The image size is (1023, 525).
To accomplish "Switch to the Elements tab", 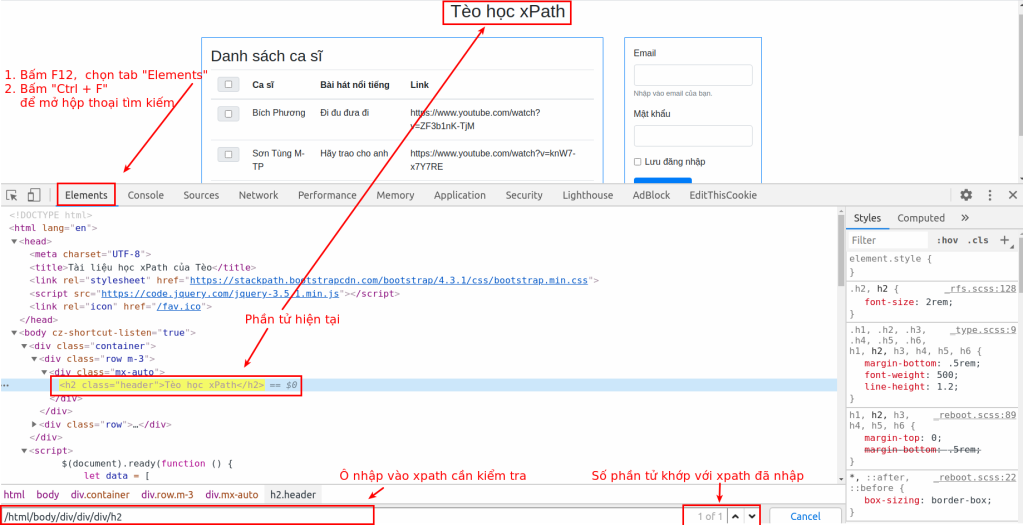I will point(86,195).
